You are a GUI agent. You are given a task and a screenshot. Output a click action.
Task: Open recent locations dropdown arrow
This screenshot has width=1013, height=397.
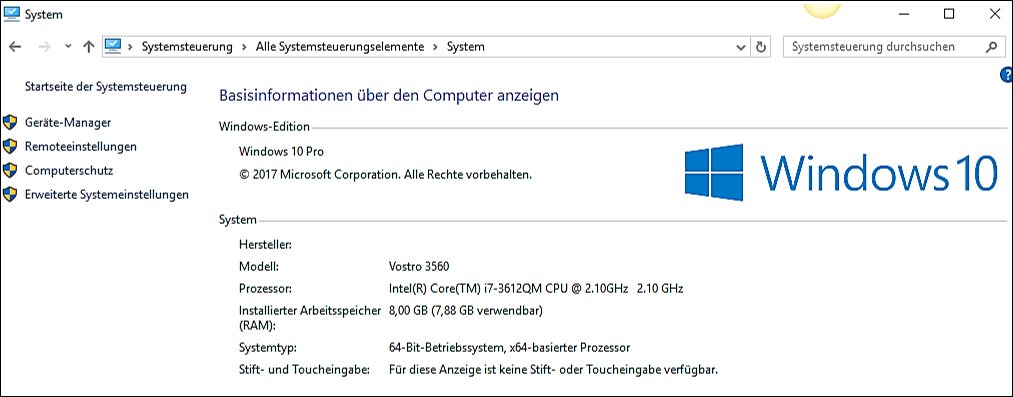click(x=68, y=46)
